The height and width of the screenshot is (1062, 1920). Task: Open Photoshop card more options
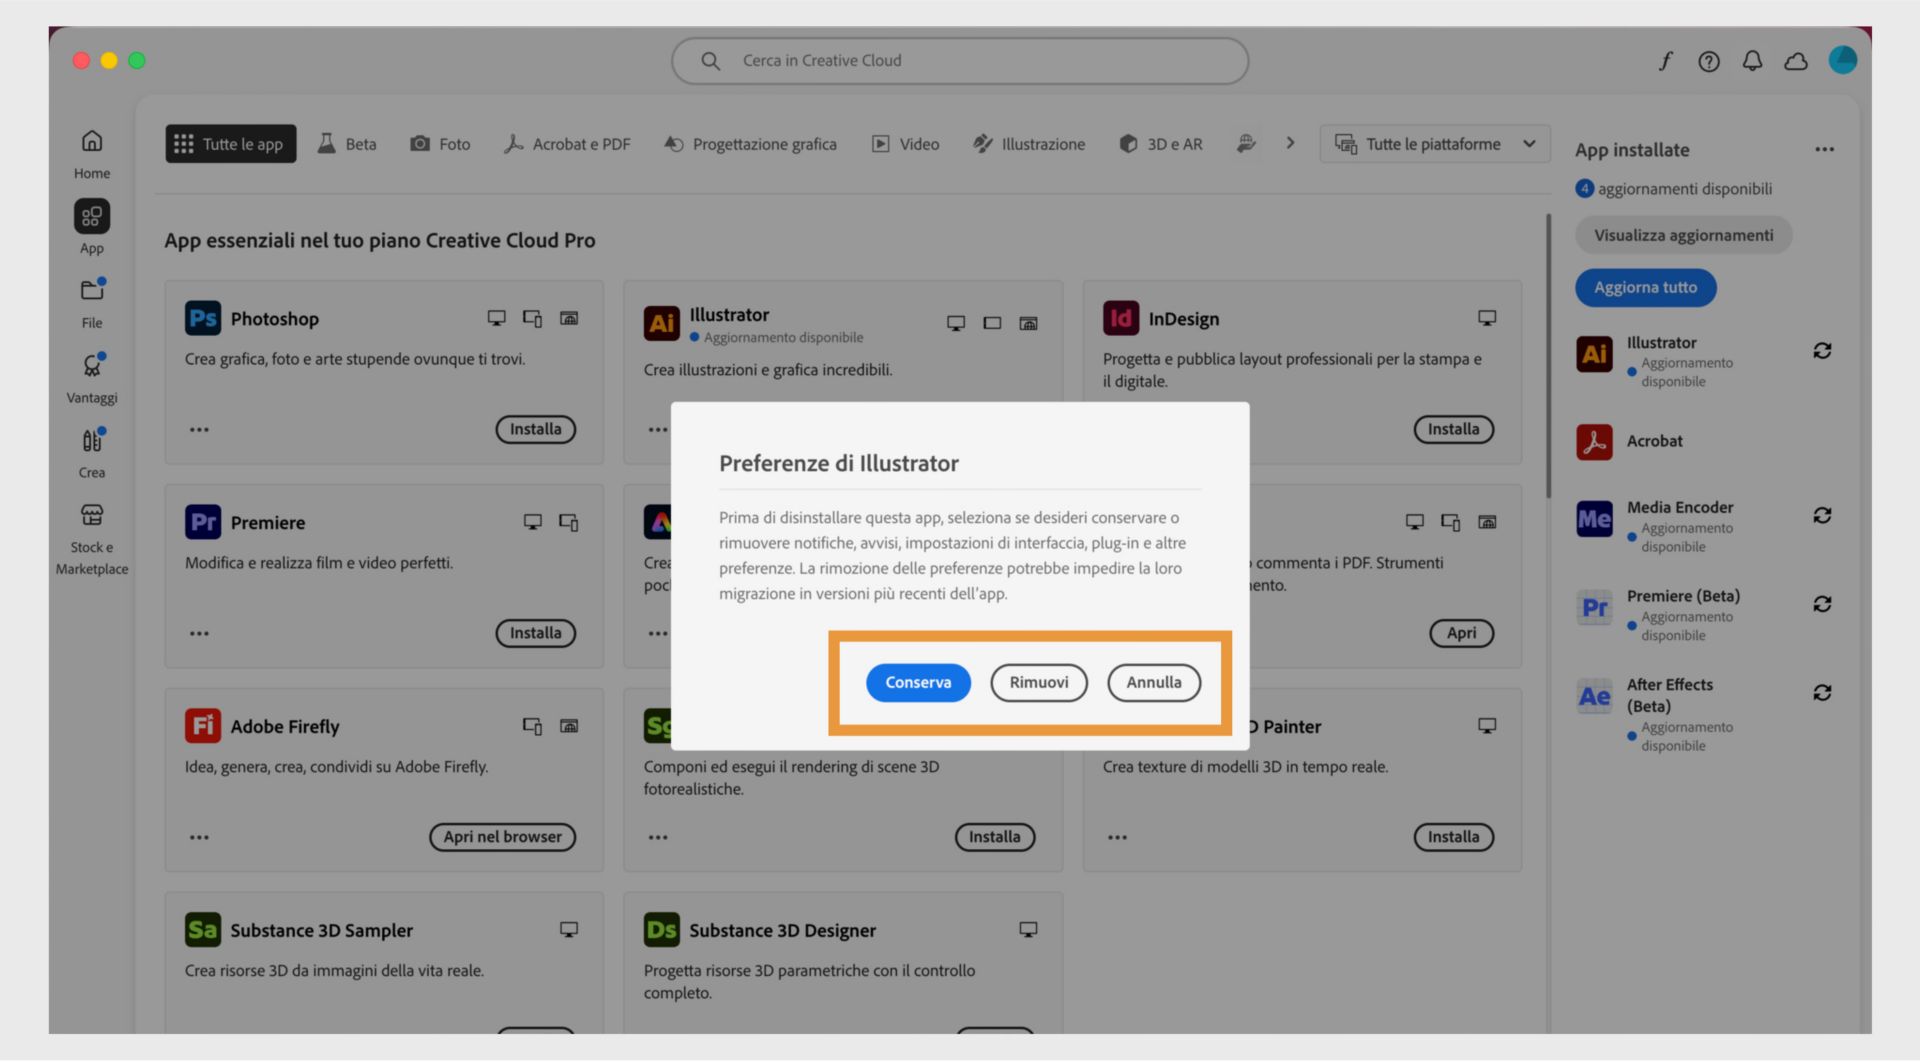[x=199, y=430]
